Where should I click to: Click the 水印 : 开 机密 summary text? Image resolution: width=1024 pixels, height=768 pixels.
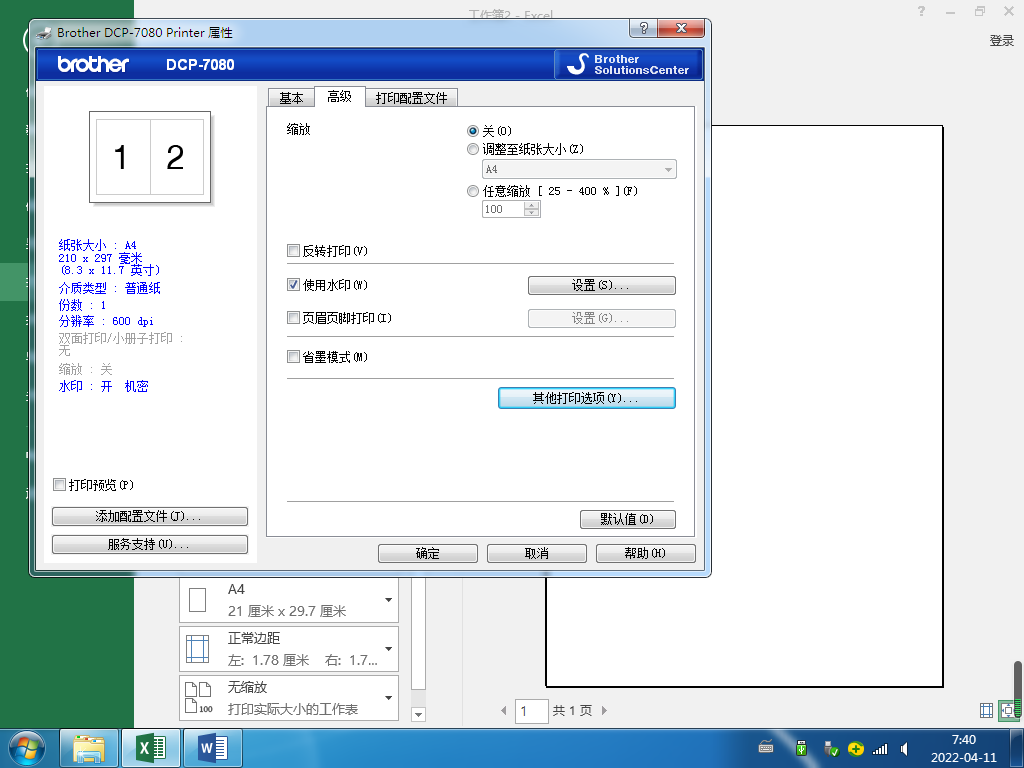pyautogui.click(x=103, y=386)
